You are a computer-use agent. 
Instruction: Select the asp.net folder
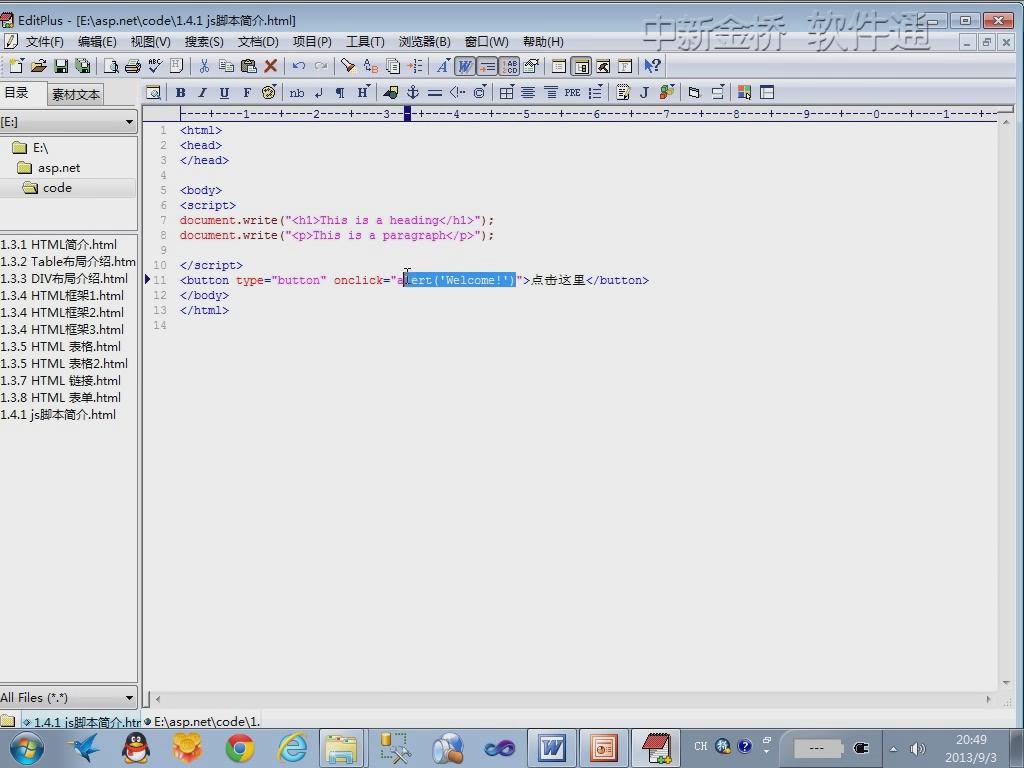49,168
